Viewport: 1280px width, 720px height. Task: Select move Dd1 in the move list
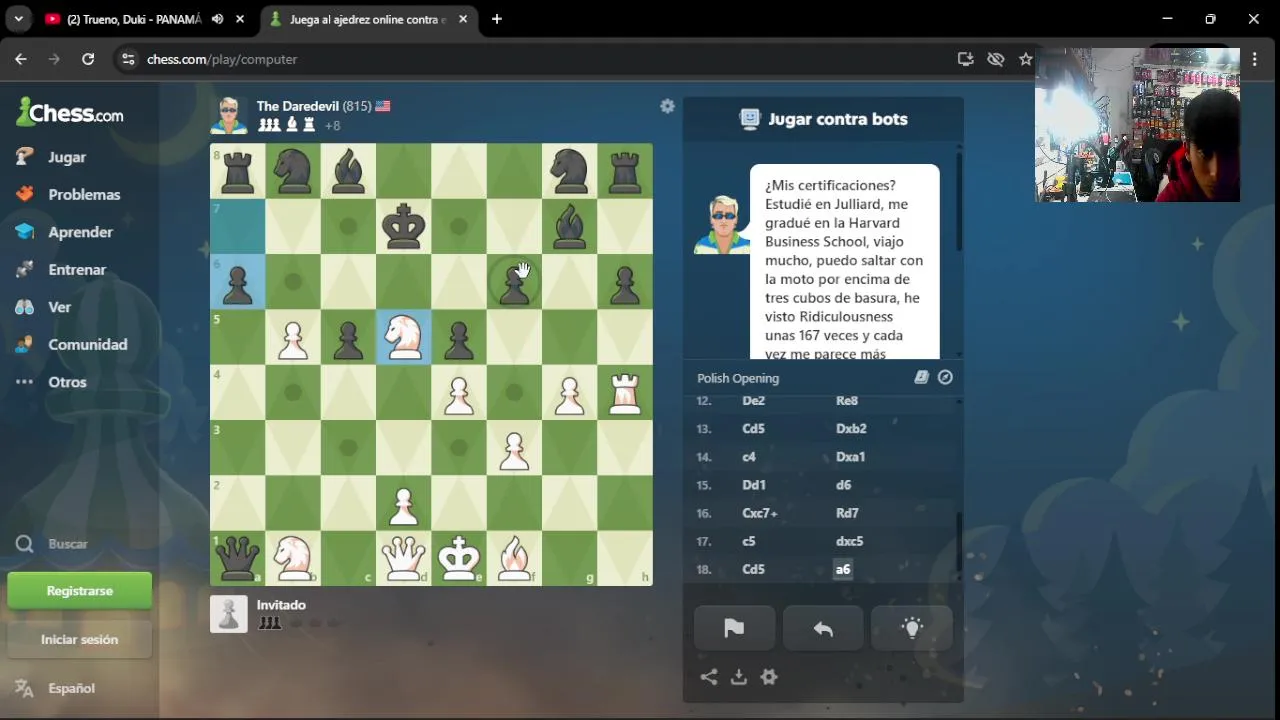(754, 485)
